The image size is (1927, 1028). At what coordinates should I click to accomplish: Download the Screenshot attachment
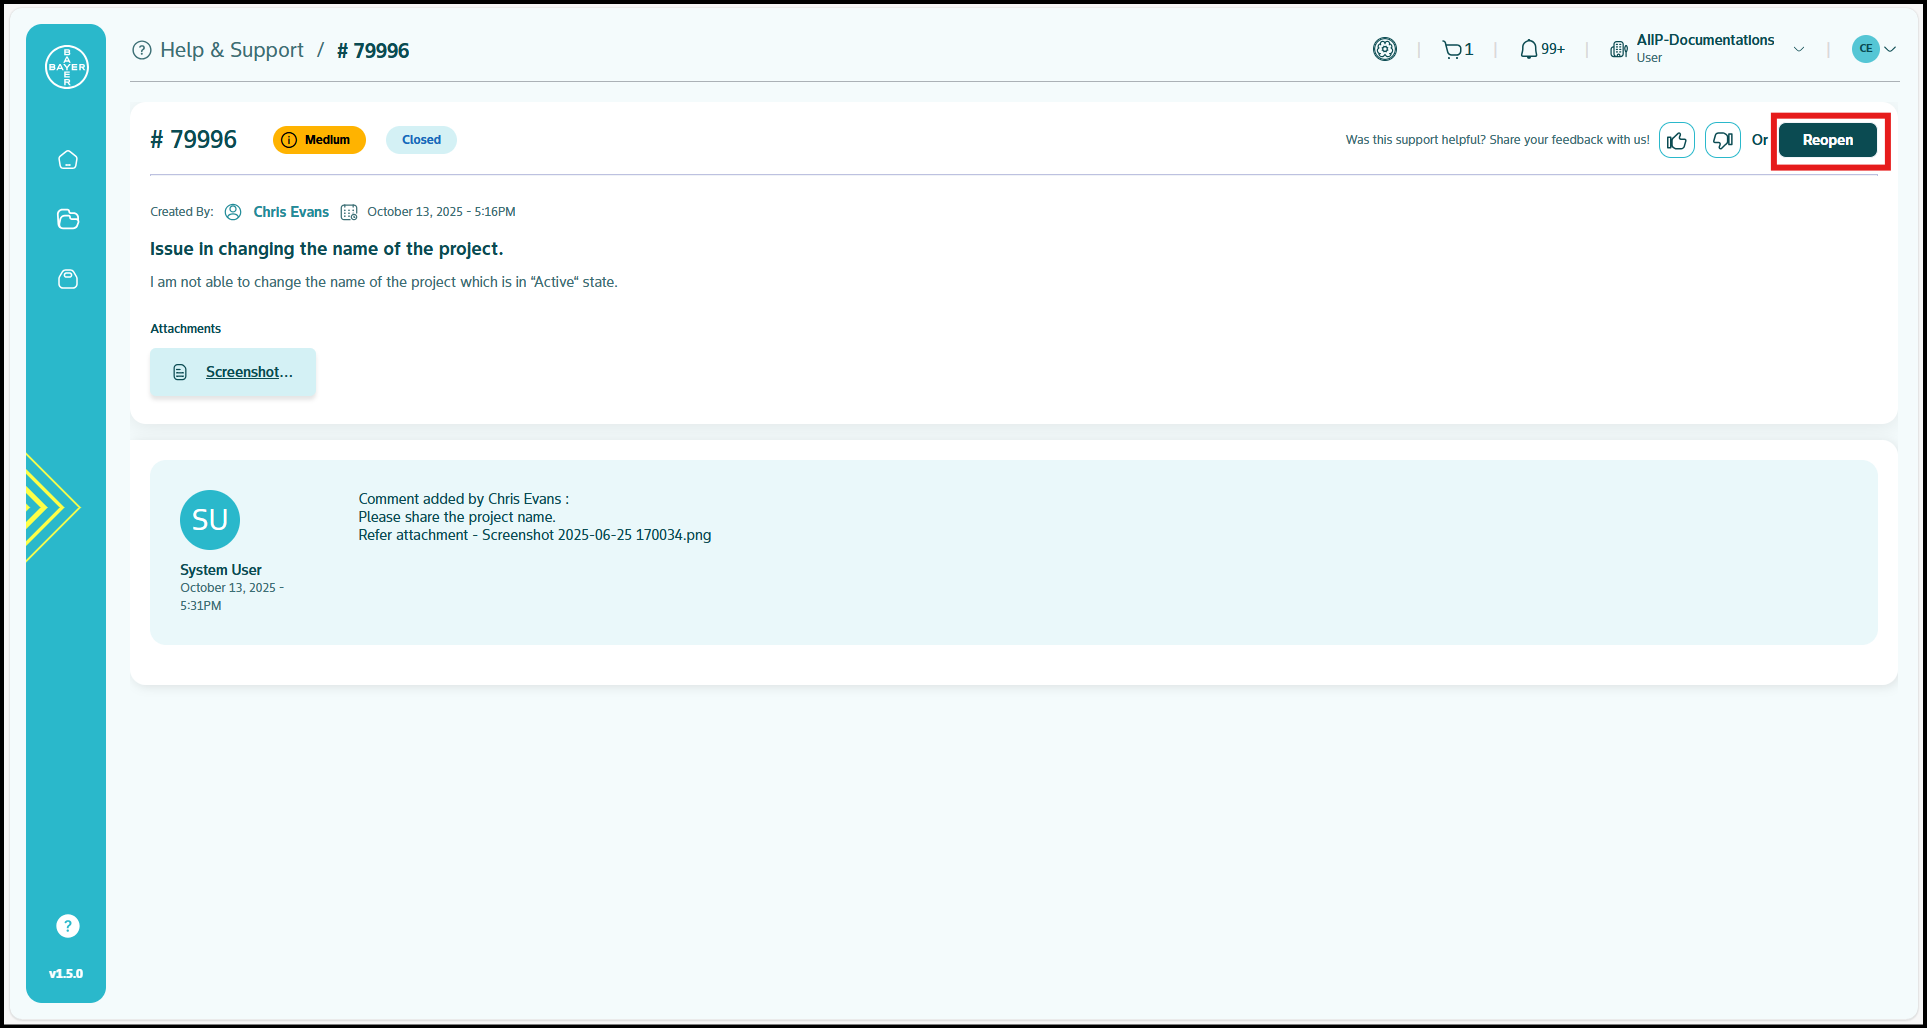(x=248, y=371)
